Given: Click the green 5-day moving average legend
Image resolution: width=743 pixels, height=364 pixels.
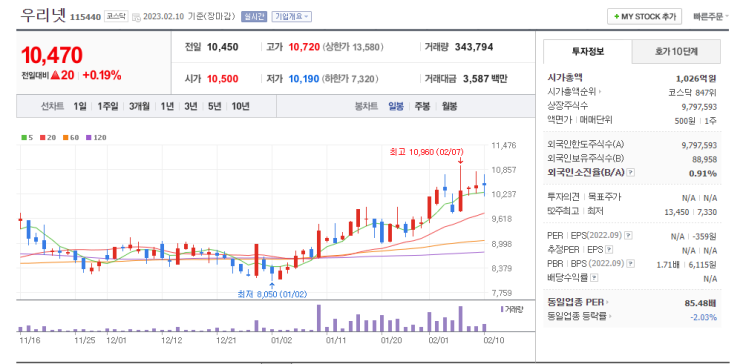Looking at the screenshot, I should click(27, 137).
